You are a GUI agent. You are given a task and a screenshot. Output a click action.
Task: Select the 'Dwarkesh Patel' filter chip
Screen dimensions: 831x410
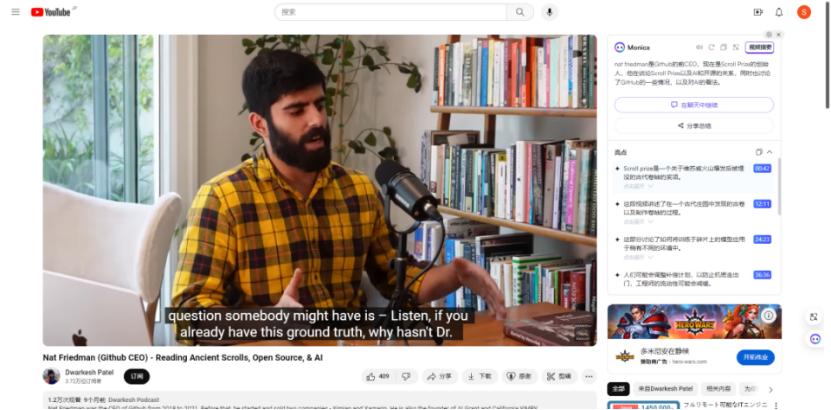pos(666,389)
